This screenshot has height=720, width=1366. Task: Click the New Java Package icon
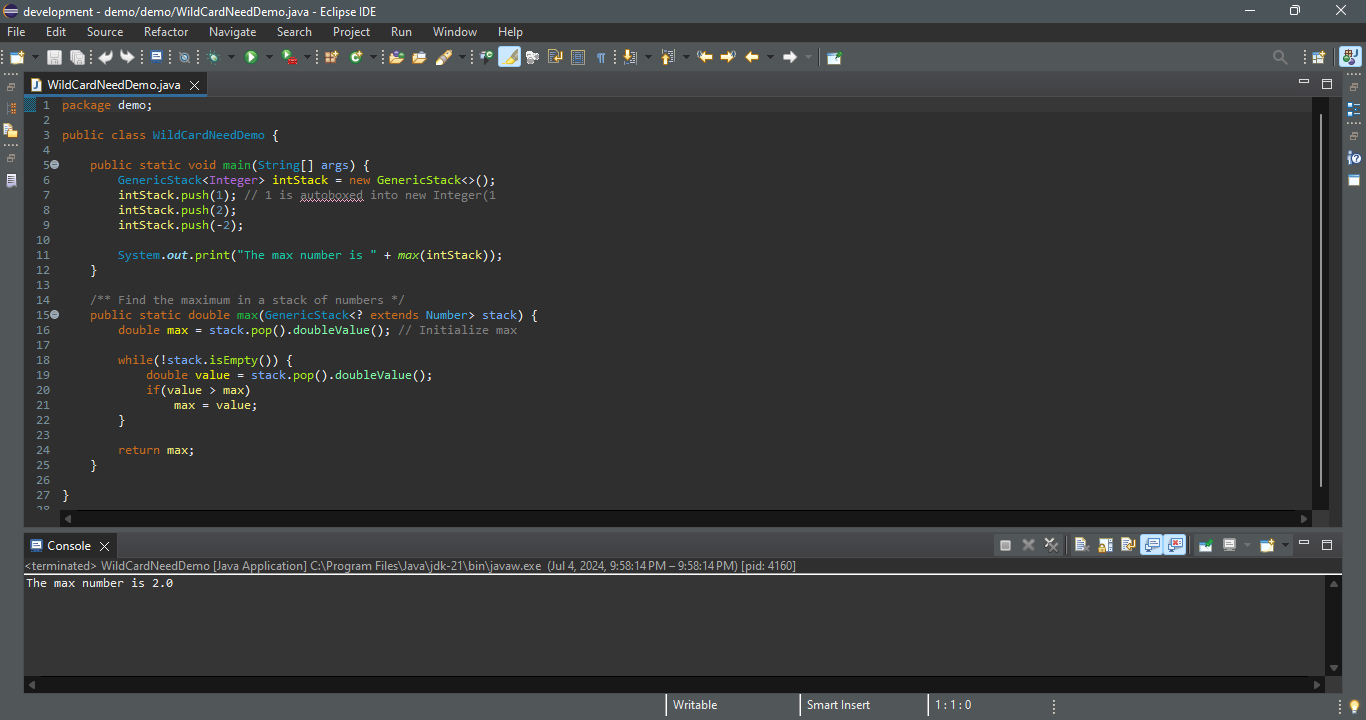coord(332,57)
